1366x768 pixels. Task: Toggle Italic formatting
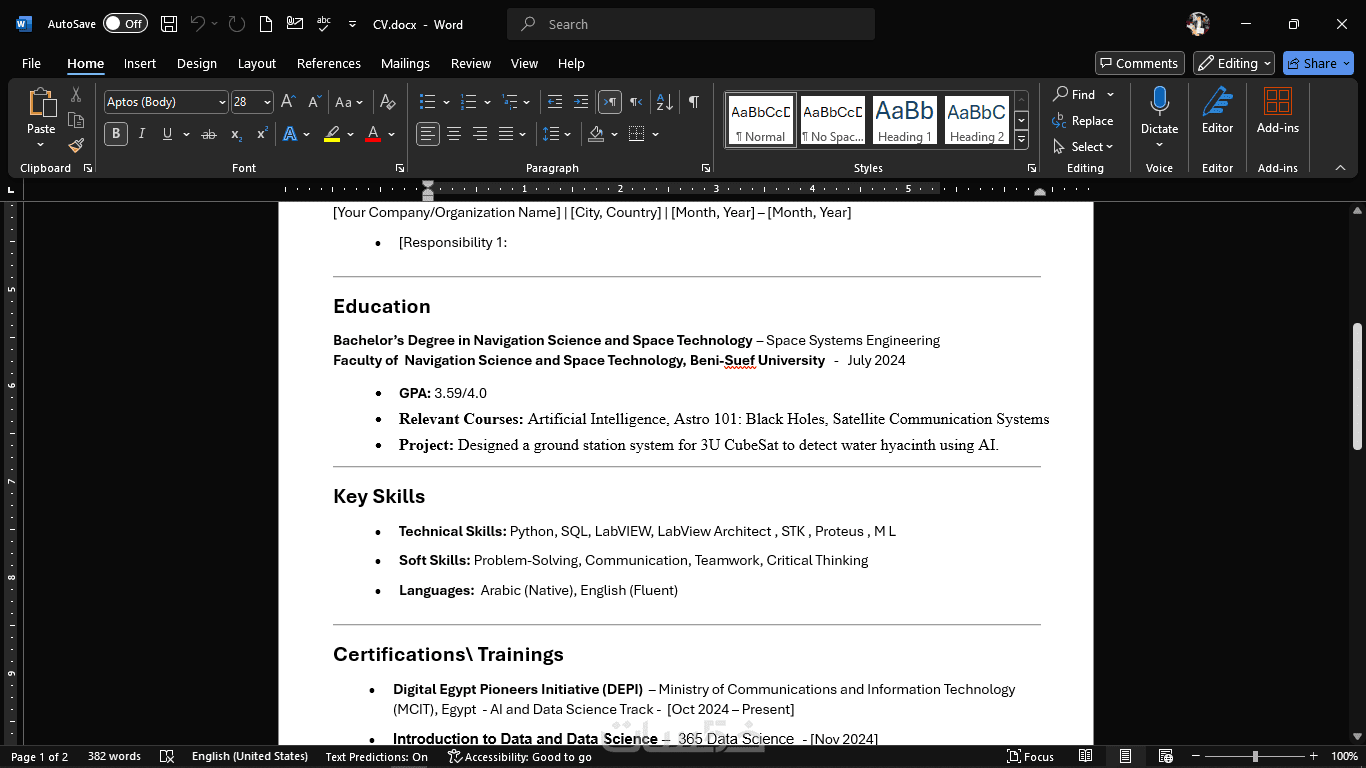tap(142, 134)
